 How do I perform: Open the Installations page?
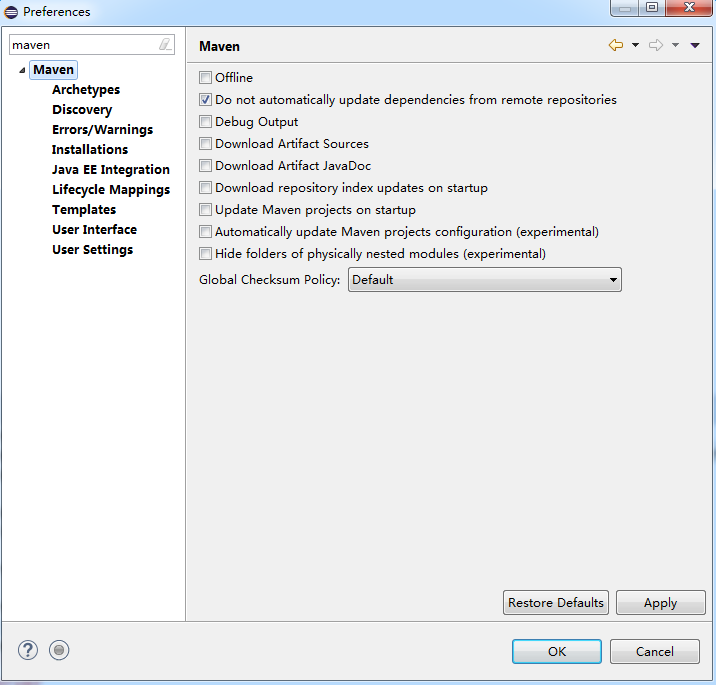[90, 150]
